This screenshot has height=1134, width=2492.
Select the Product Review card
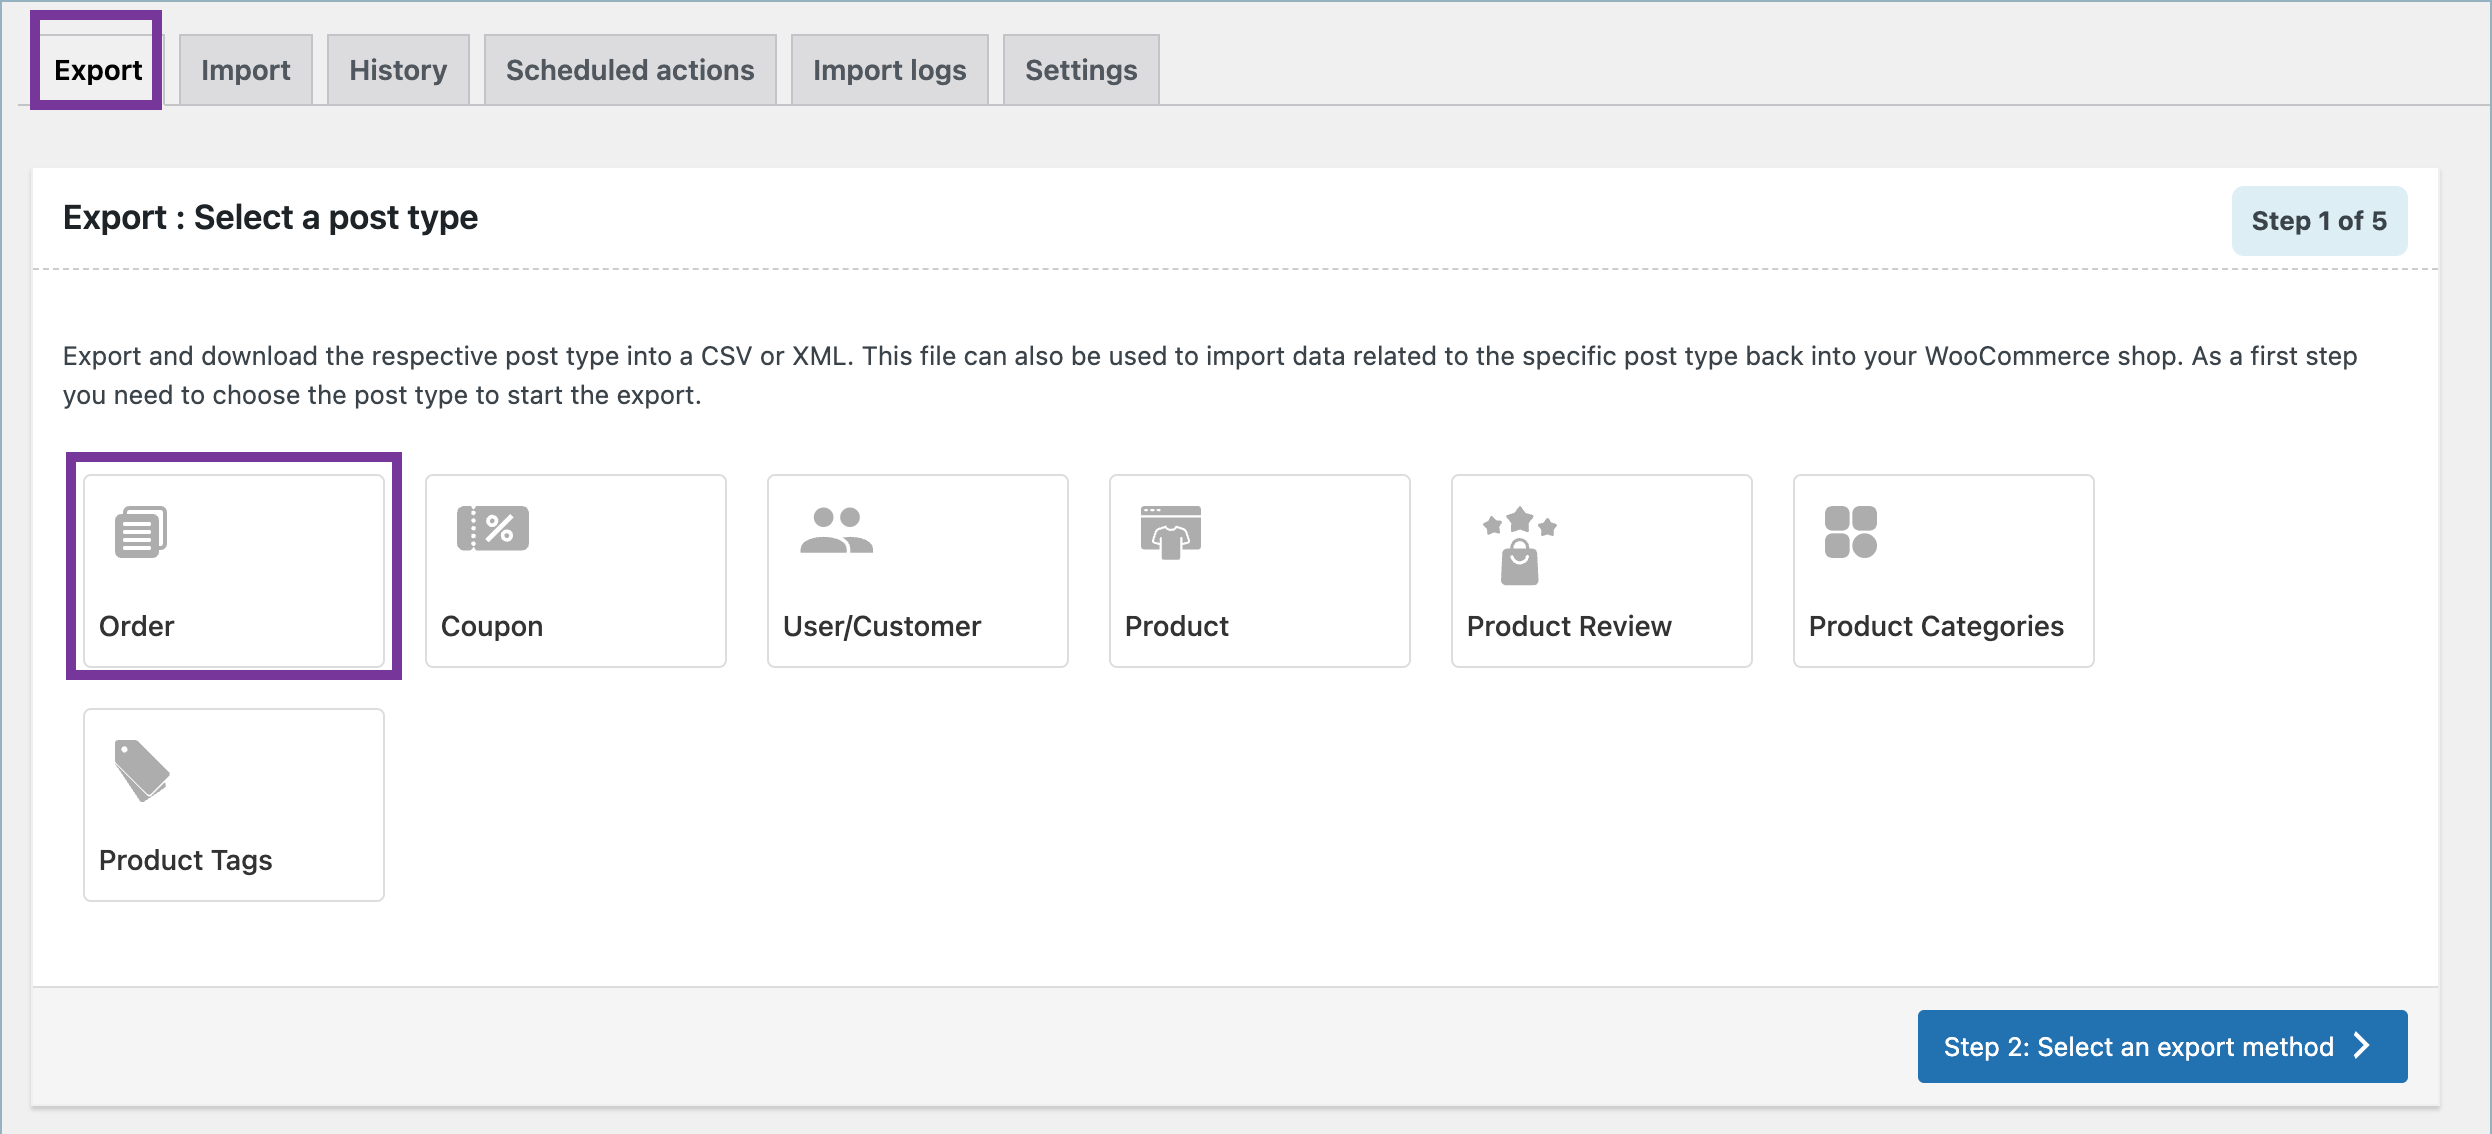coord(1600,570)
